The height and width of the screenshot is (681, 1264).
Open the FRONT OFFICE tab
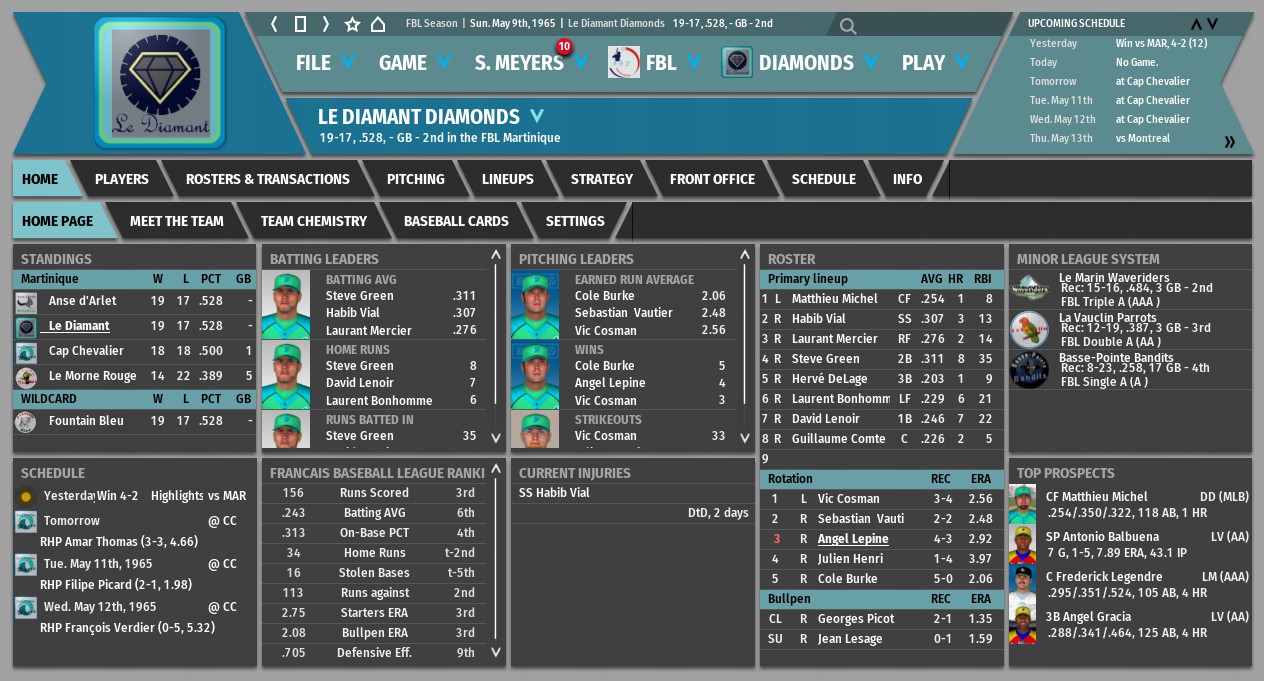click(712, 179)
